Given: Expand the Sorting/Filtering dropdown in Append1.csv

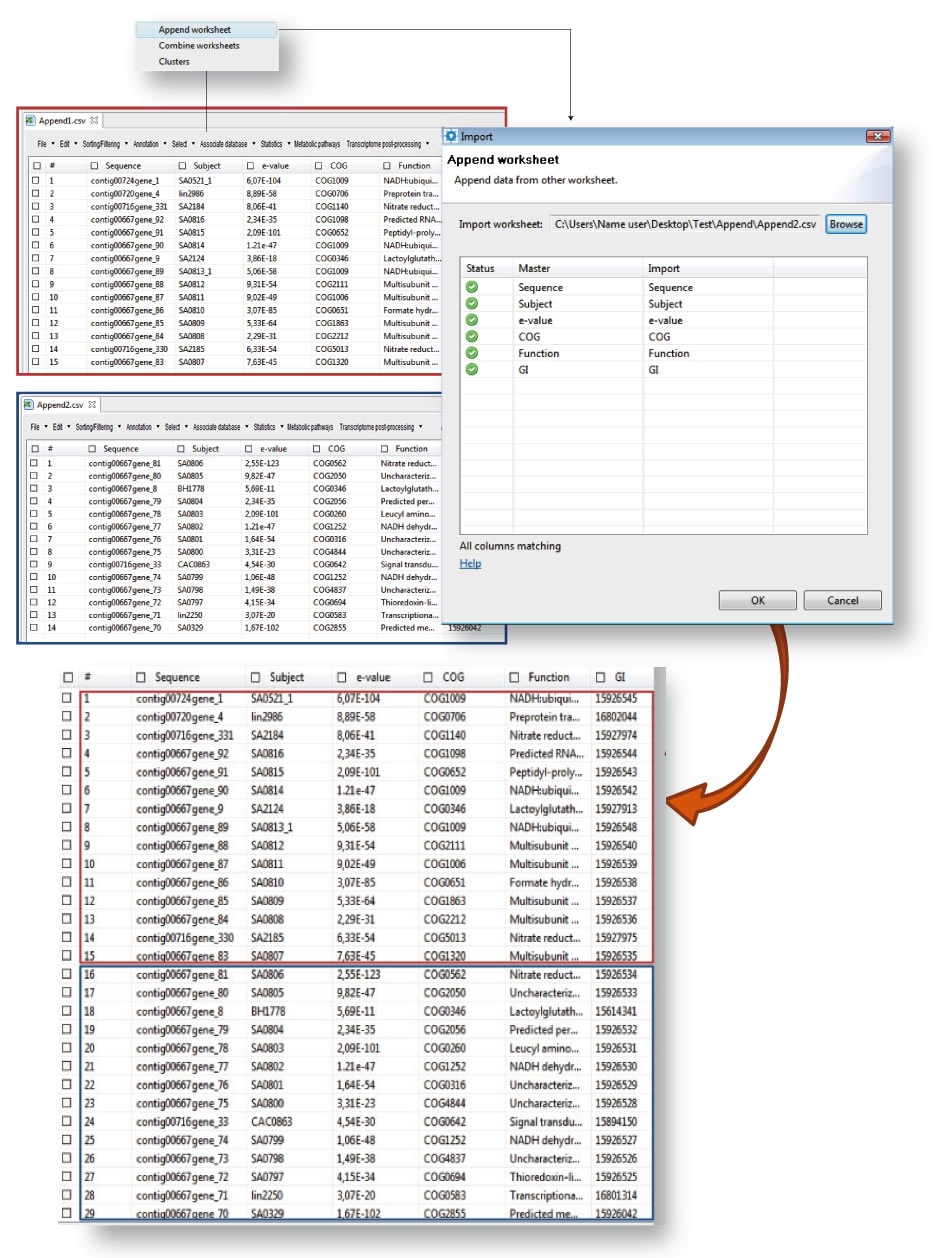Looking at the screenshot, I should pos(103,143).
